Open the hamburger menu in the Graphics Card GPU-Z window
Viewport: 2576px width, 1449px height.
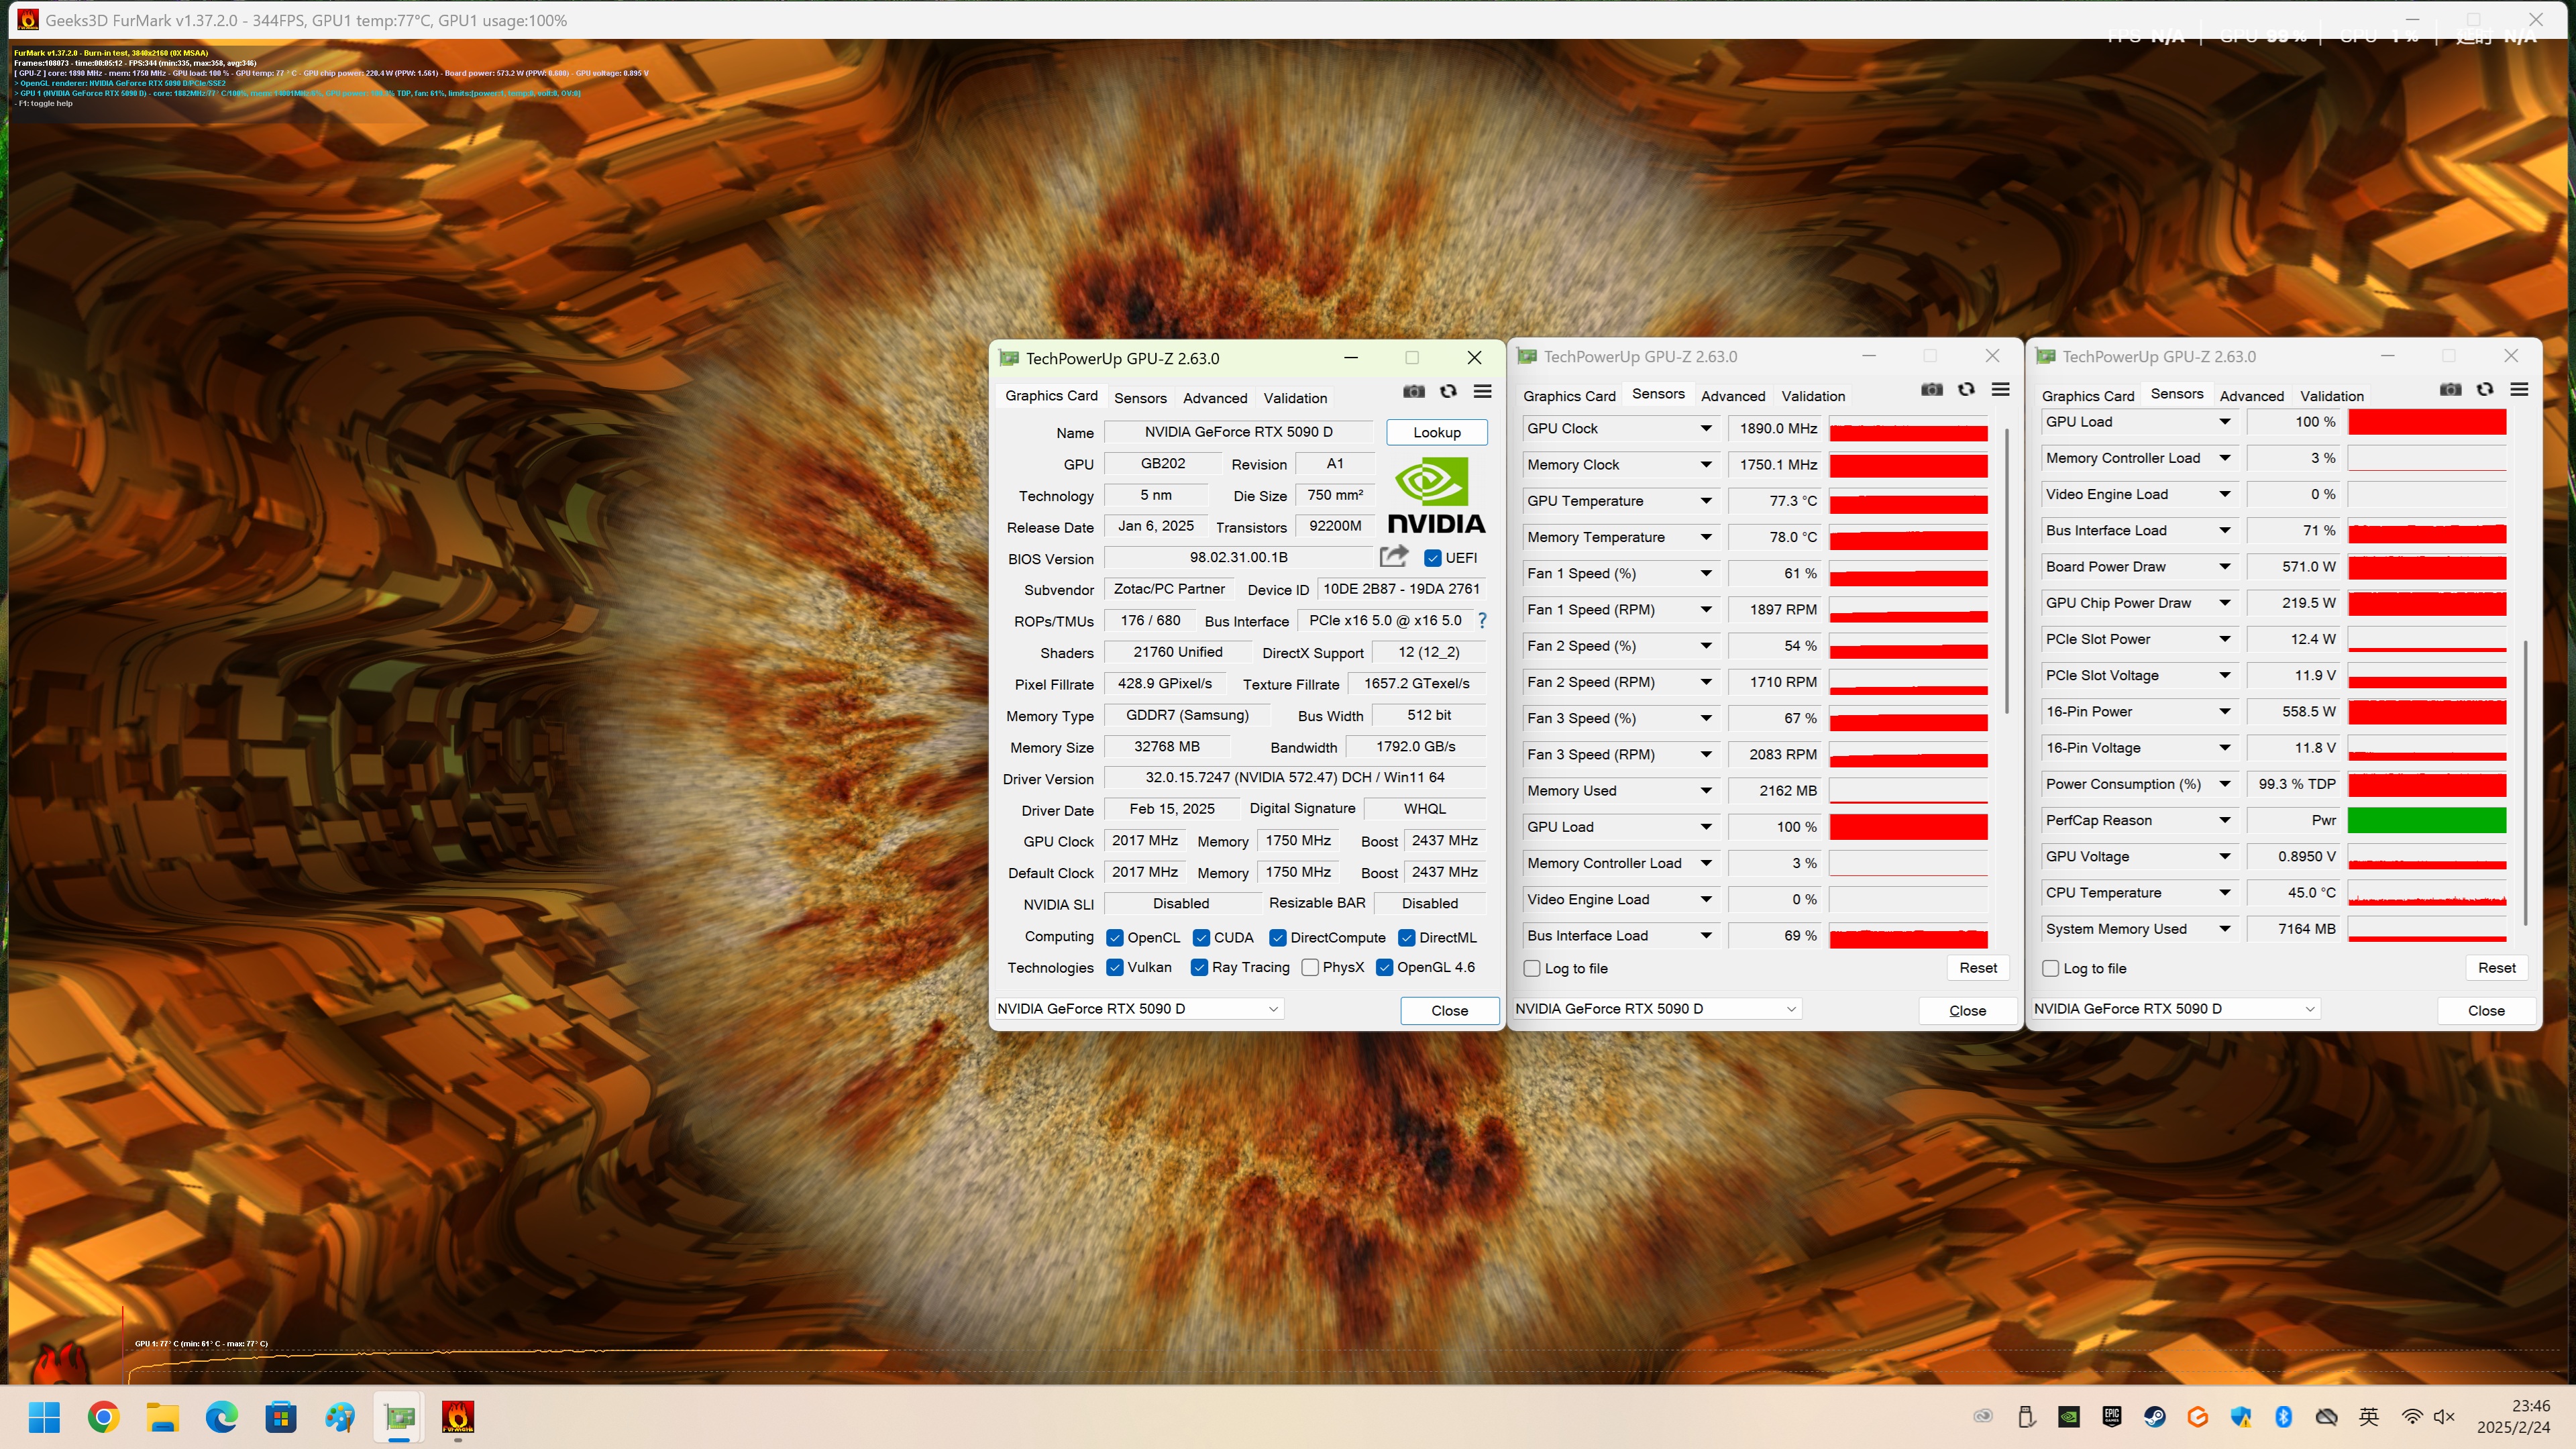(x=1483, y=391)
